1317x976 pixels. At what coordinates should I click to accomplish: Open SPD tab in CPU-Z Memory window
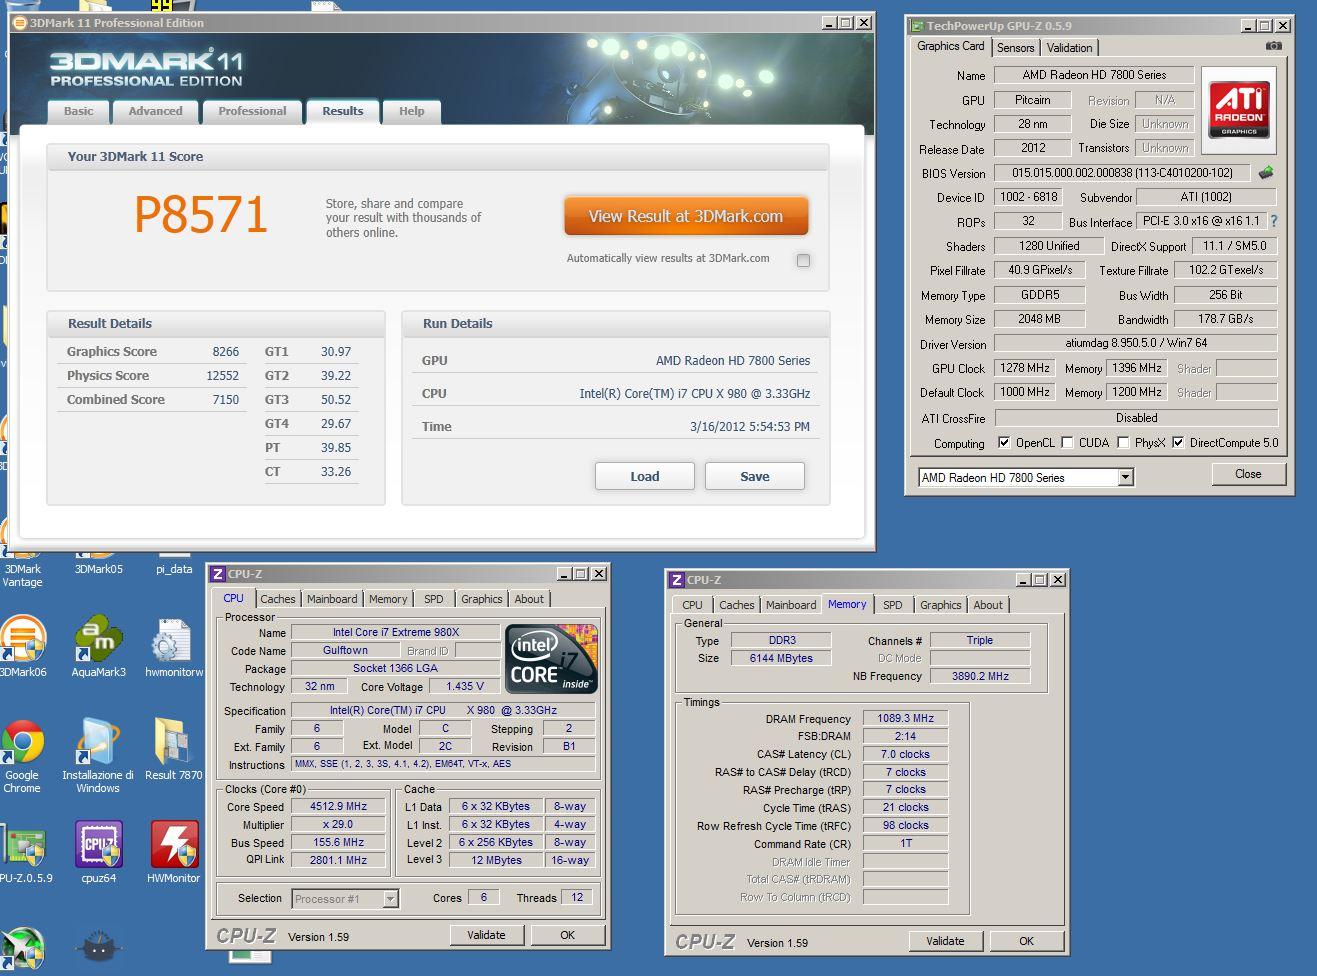coord(893,605)
